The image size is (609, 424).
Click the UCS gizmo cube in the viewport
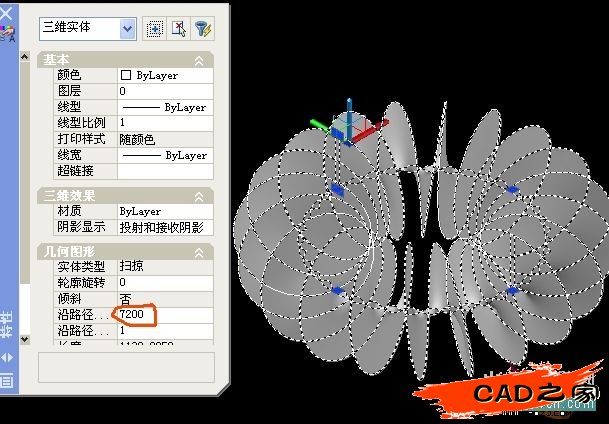(x=349, y=124)
